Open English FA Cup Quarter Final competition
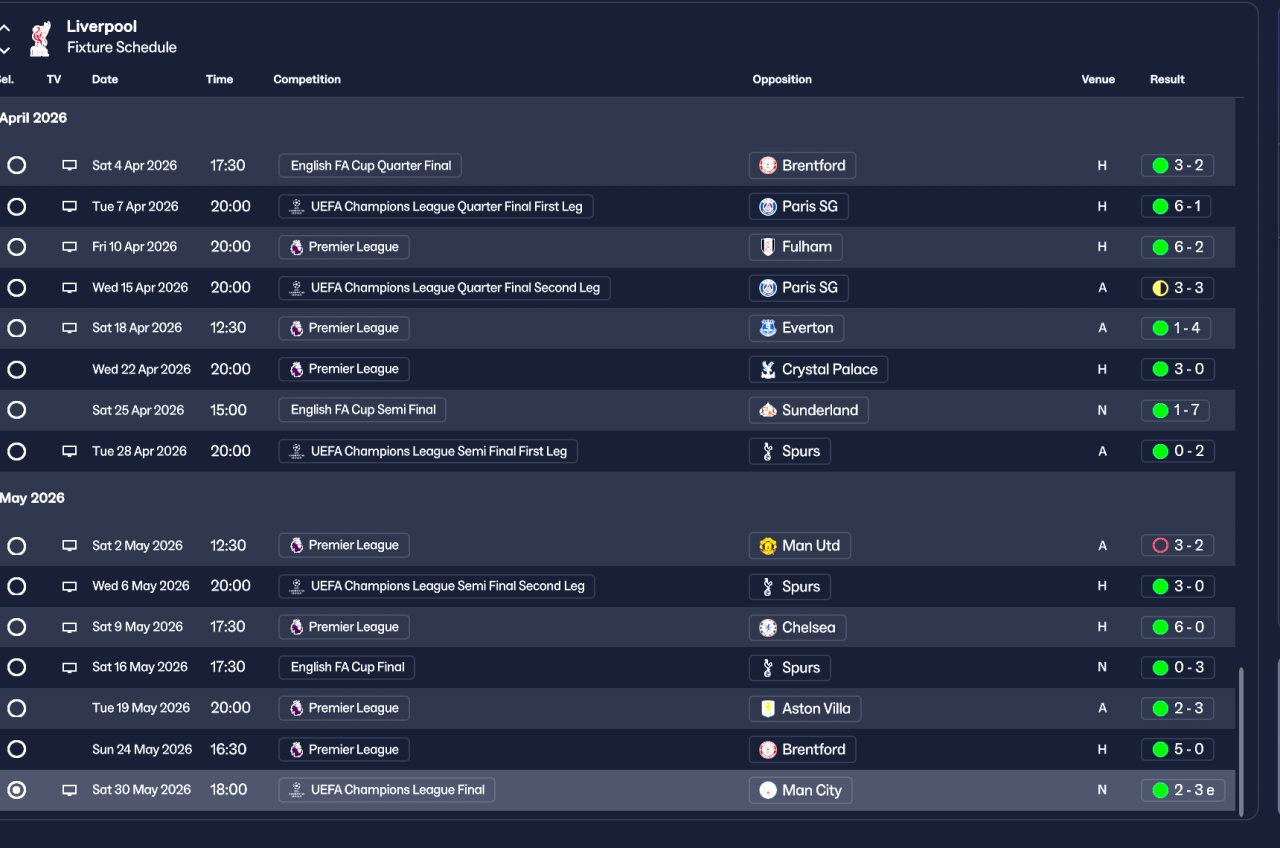Viewport: 1280px width, 848px height. coord(370,166)
